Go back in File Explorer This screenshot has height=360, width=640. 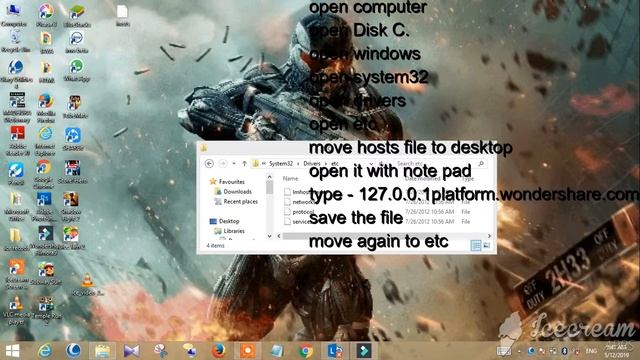click(209, 164)
